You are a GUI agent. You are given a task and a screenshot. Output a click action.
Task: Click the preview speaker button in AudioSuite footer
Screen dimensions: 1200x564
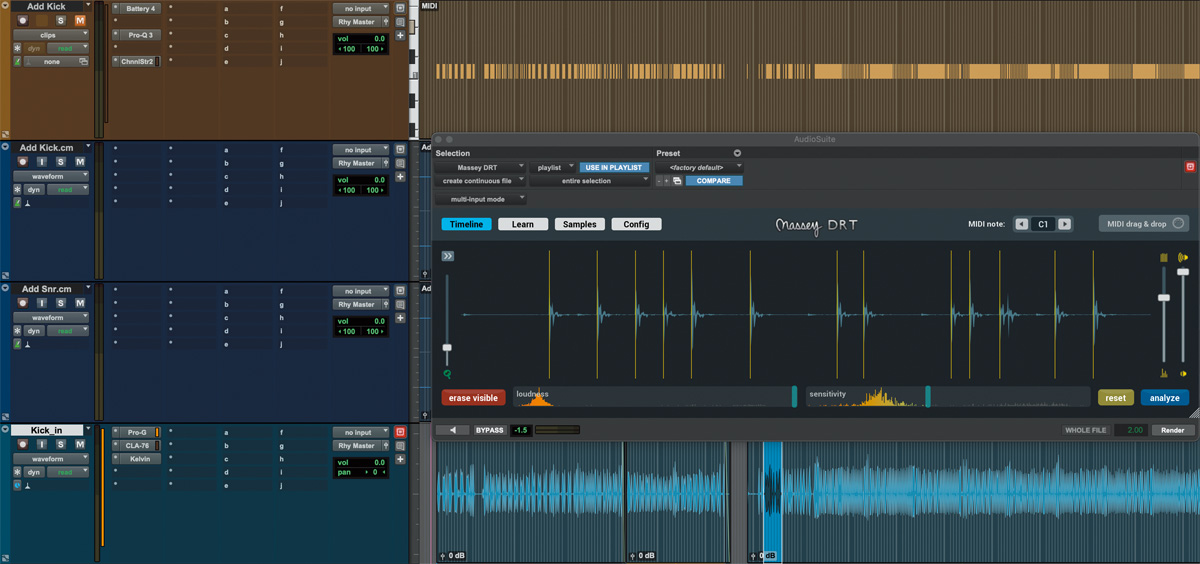click(452, 430)
